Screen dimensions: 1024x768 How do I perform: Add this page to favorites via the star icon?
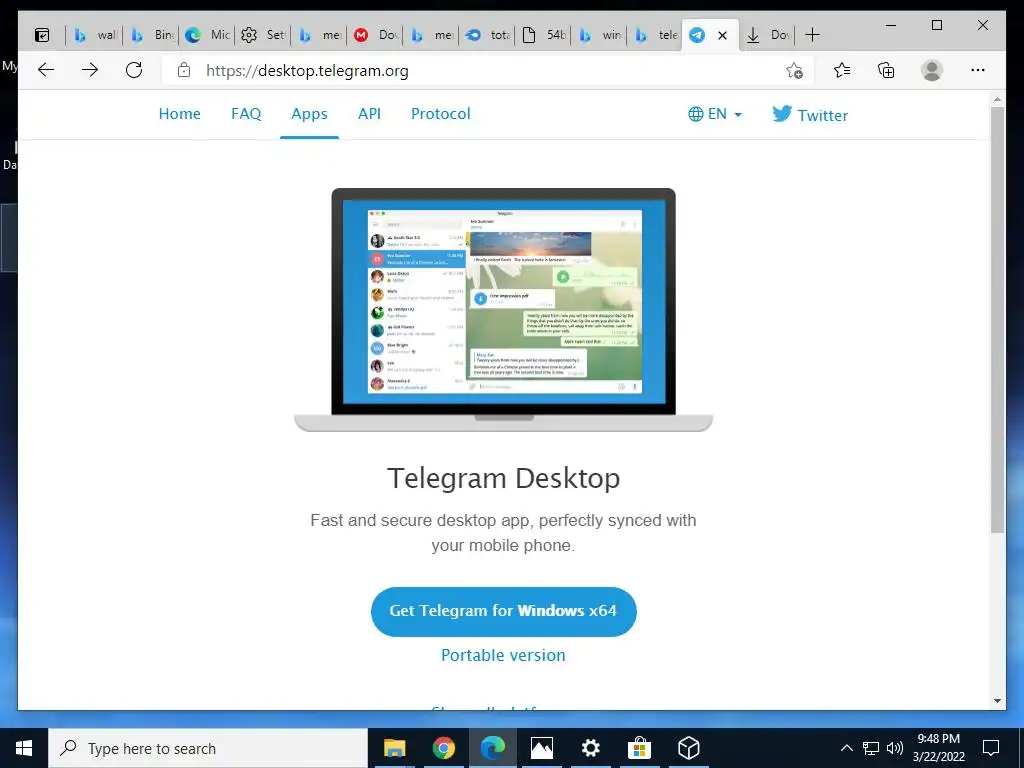pyautogui.click(x=794, y=71)
